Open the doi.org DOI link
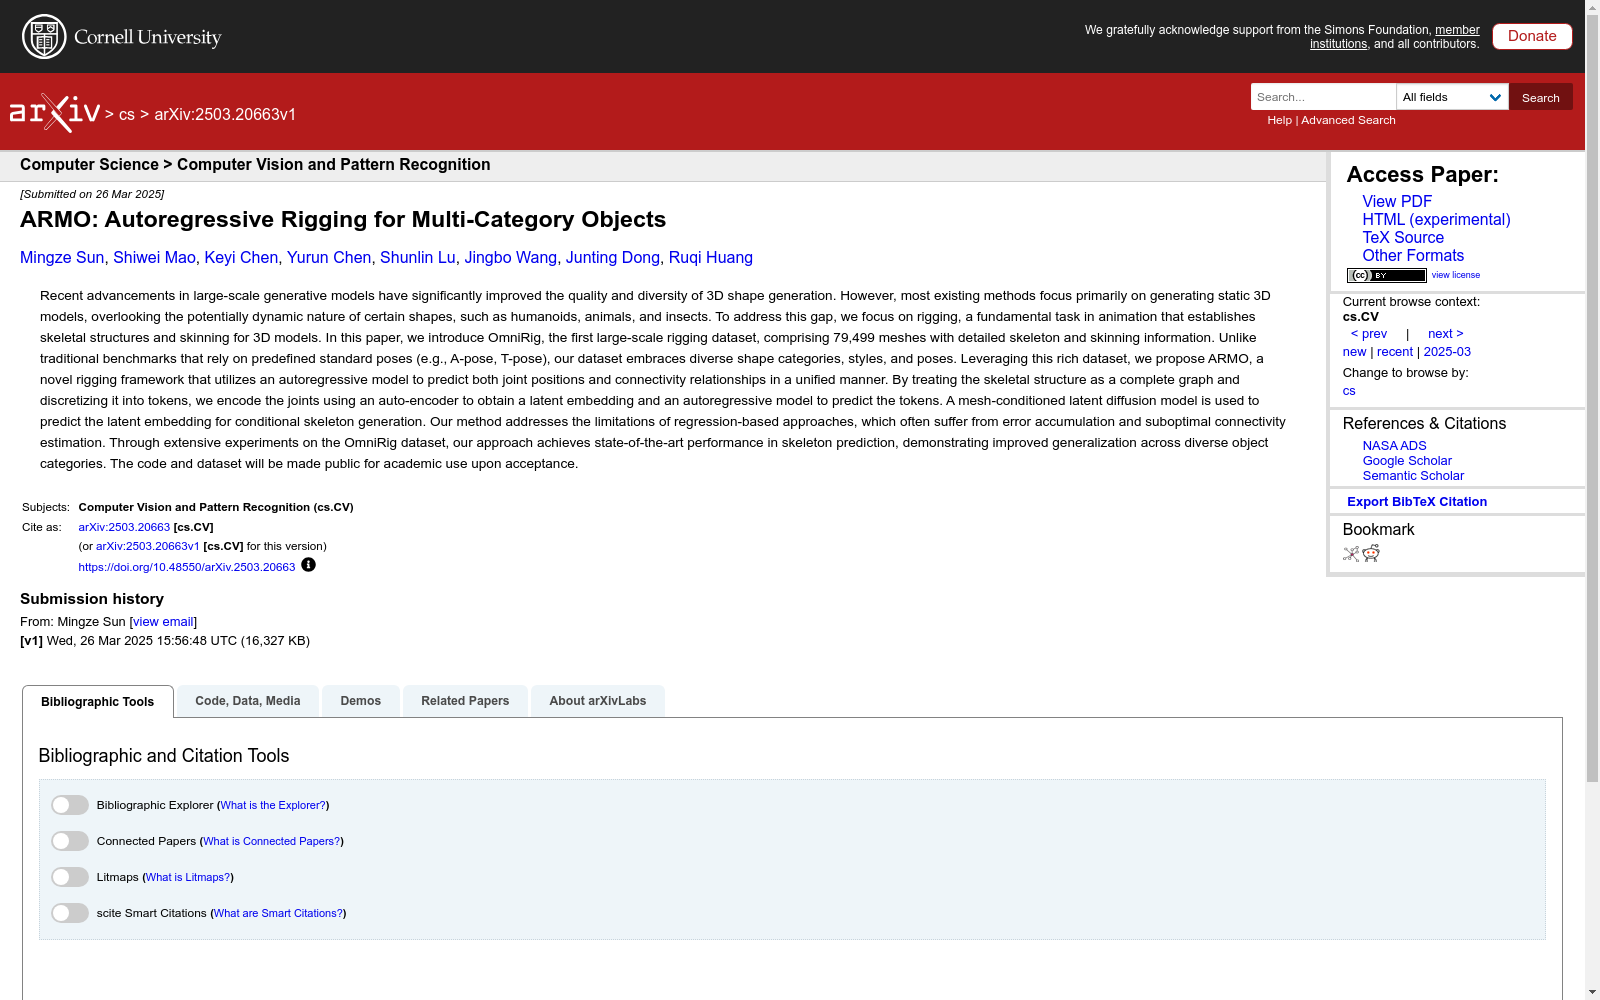 (187, 567)
